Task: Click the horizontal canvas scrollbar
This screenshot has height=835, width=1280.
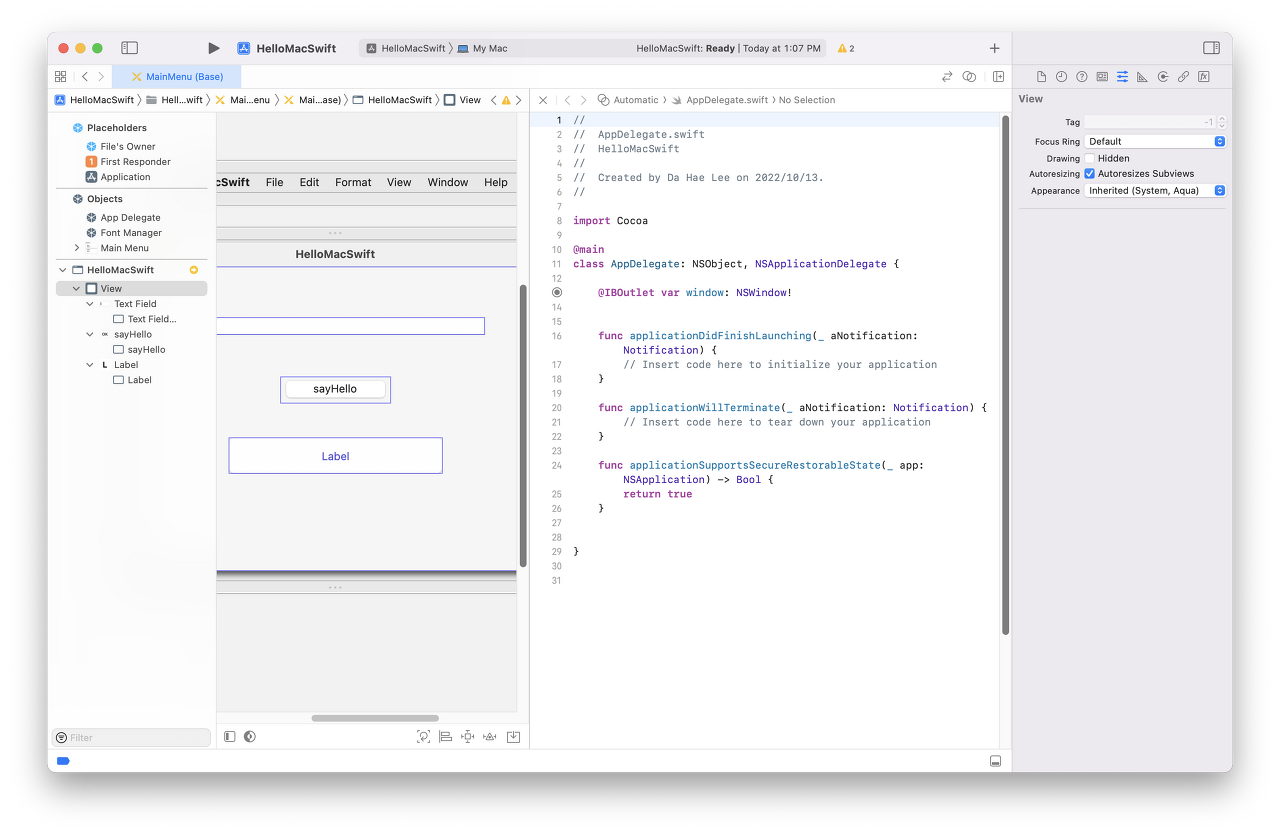Action: [x=375, y=718]
